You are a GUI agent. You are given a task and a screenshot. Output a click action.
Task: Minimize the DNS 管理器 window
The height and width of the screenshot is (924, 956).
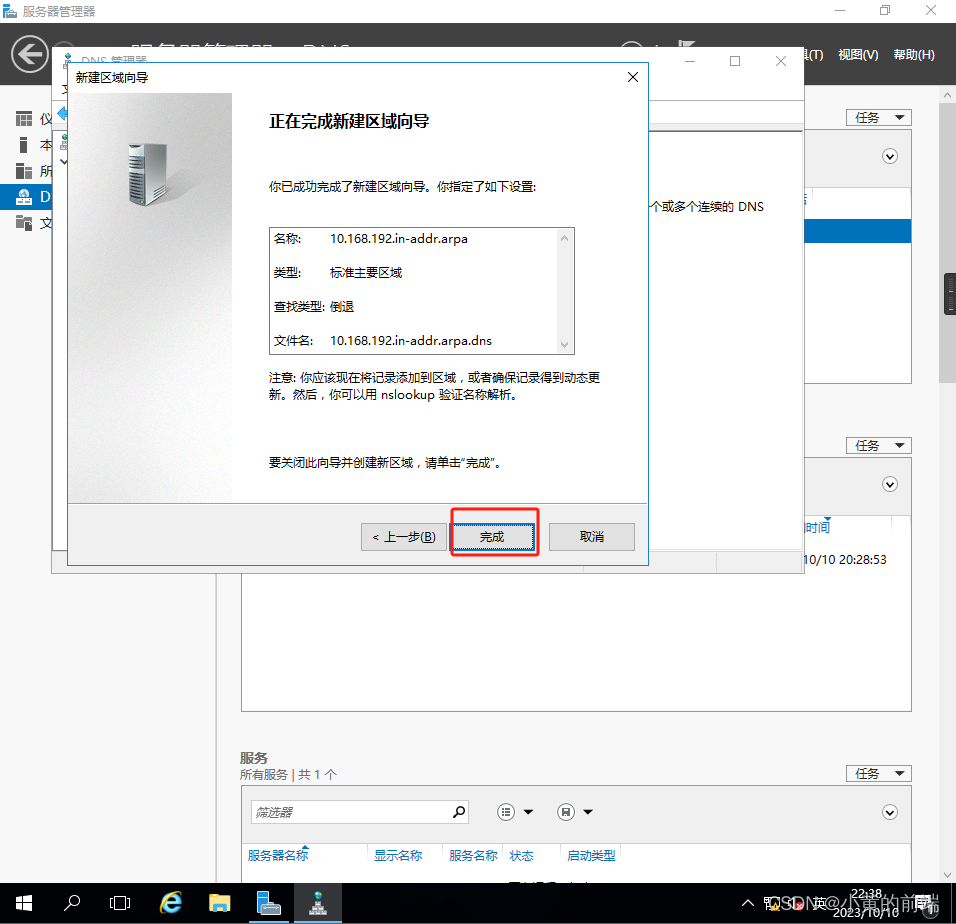(690, 61)
